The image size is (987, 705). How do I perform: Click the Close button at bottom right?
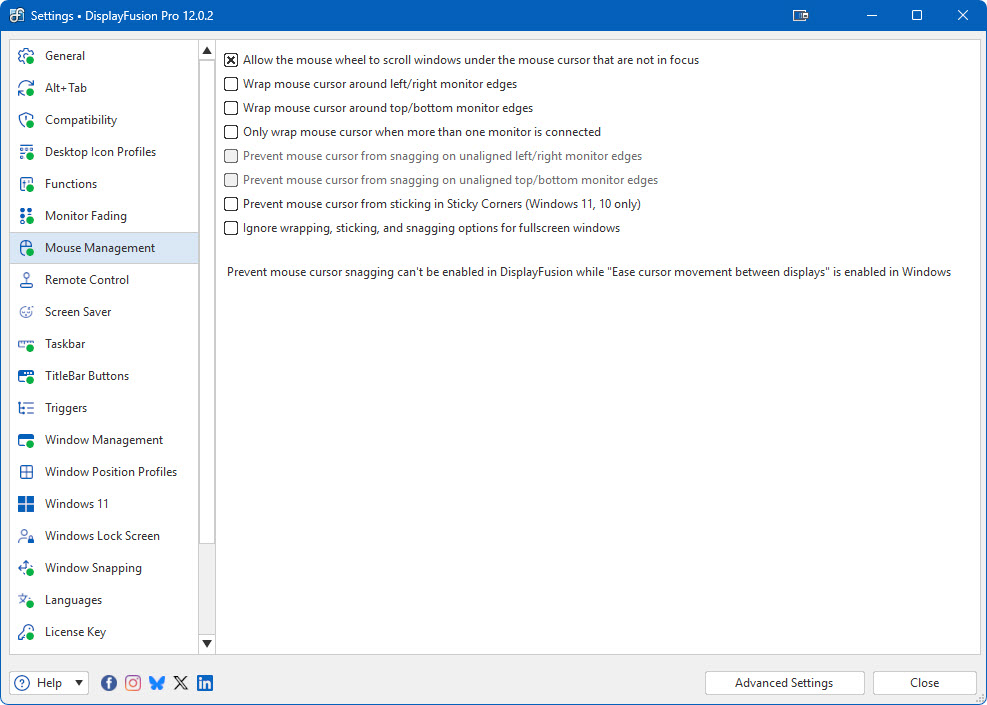[x=924, y=683]
